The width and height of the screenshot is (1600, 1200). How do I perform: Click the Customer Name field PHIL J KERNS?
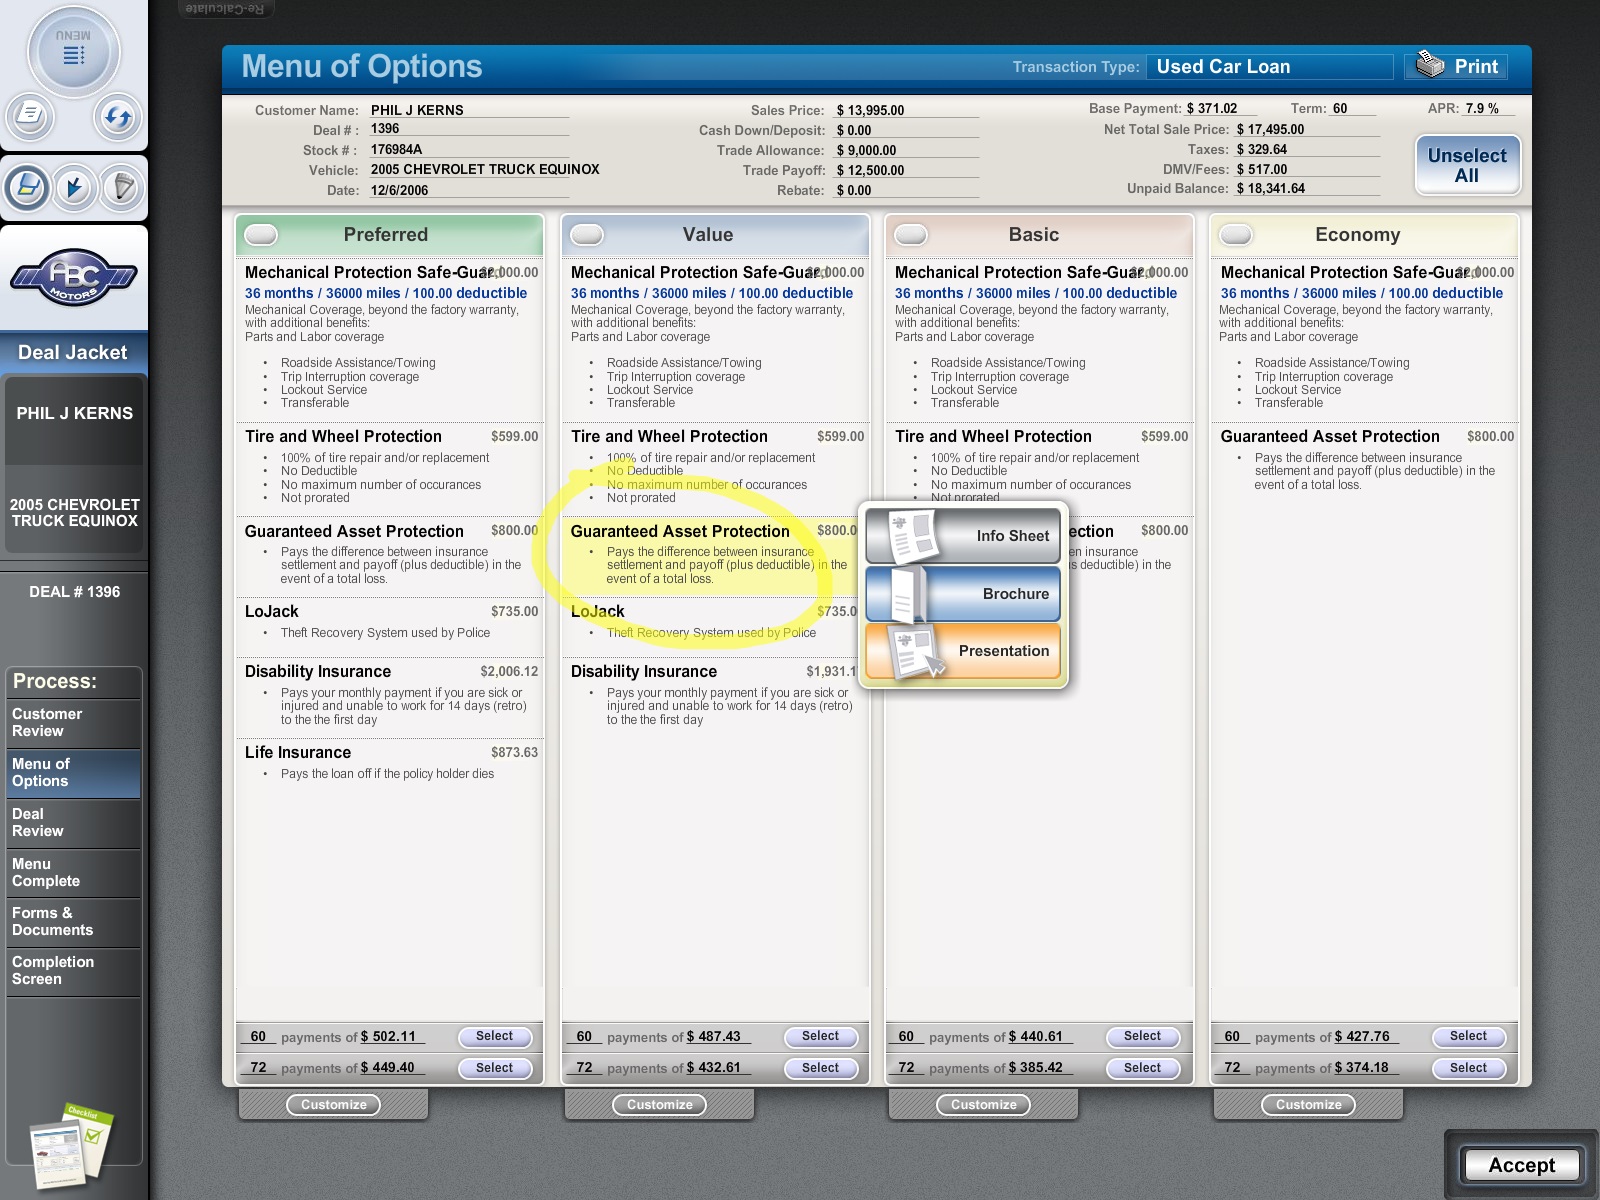[x=468, y=110]
